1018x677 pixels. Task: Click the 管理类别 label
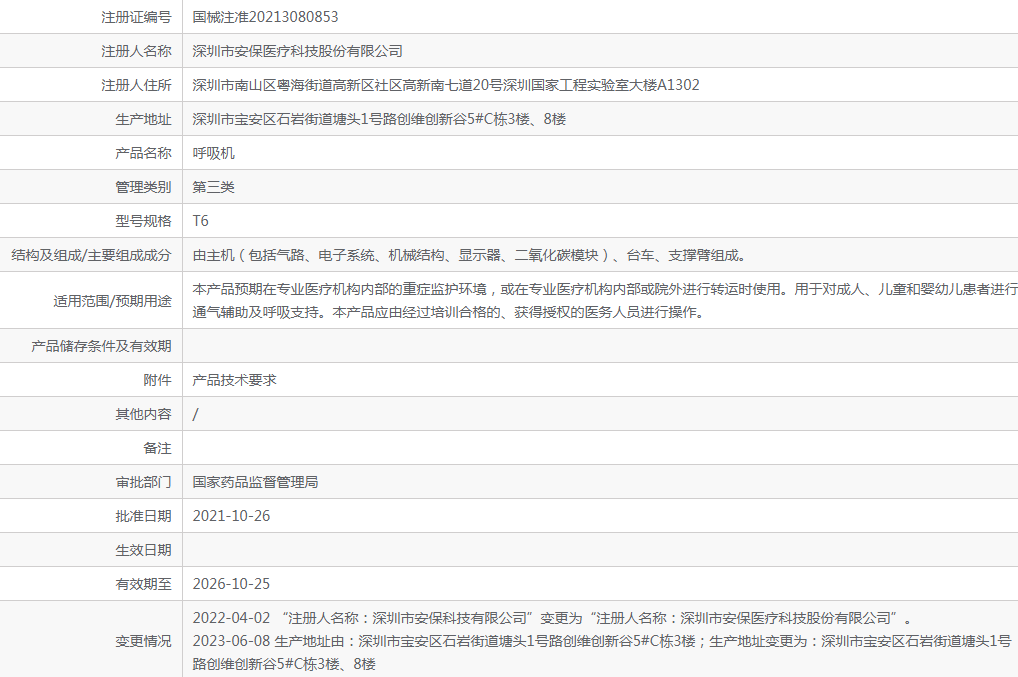click(143, 187)
